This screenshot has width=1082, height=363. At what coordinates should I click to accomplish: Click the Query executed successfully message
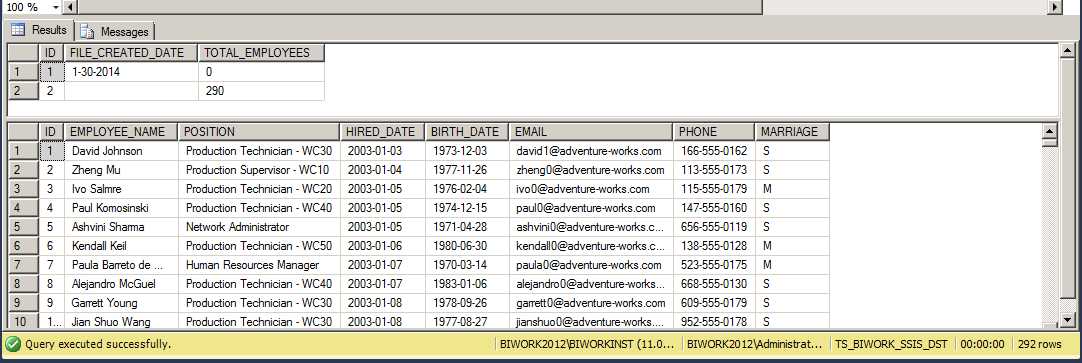point(98,344)
